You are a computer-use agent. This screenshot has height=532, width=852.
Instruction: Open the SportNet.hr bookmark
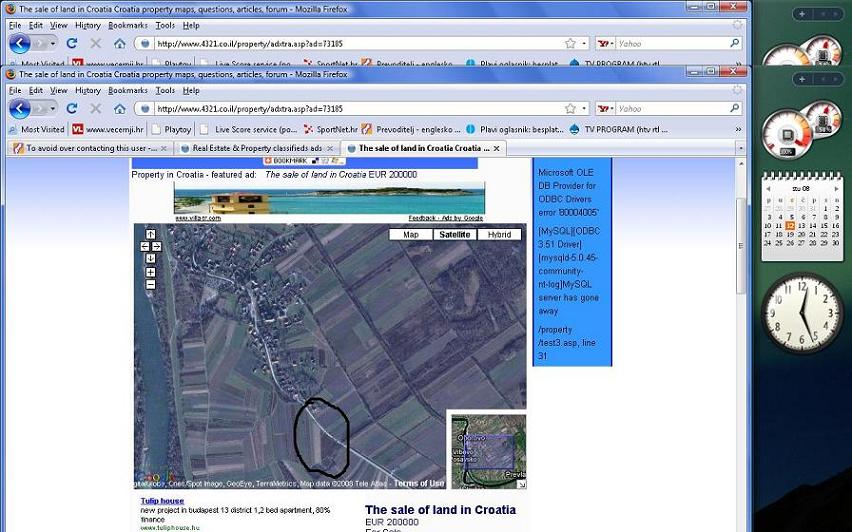pyautogui.click(x=330, y=129)
